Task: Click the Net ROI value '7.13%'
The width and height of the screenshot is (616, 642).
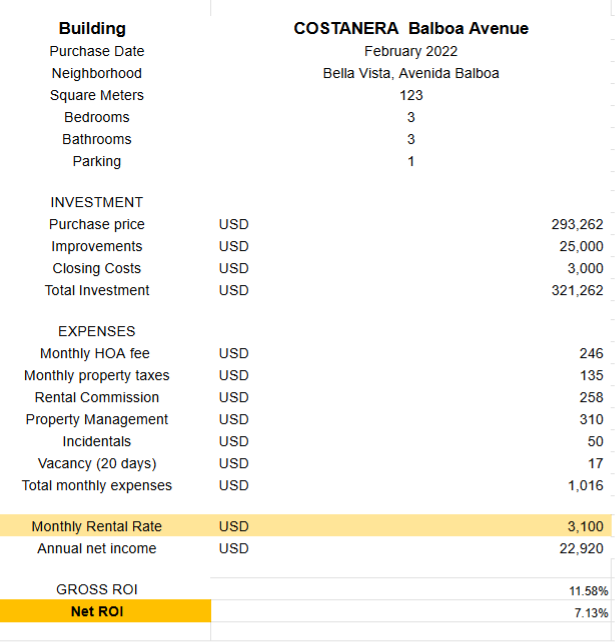Action: point(591,613)
